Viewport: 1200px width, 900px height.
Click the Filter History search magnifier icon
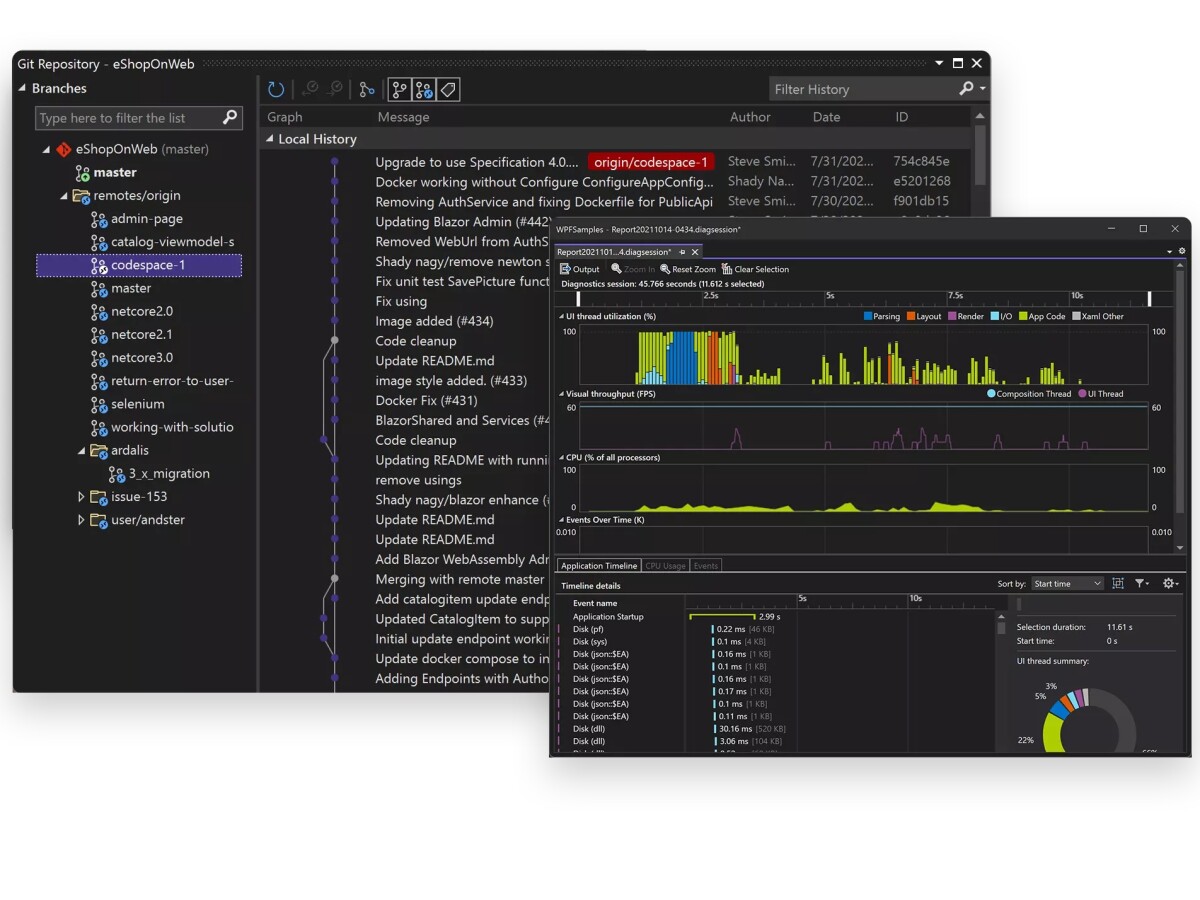pos(966,89)
